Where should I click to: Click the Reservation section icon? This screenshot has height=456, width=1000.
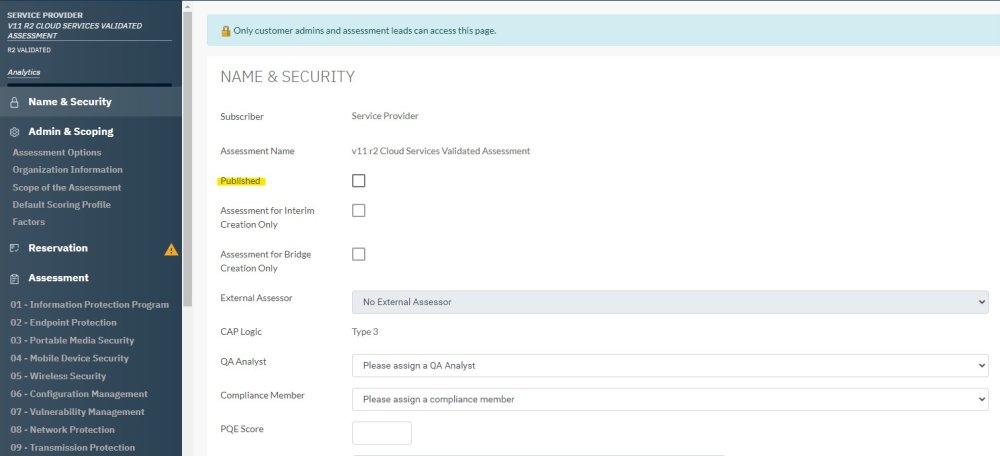(14, 248)
